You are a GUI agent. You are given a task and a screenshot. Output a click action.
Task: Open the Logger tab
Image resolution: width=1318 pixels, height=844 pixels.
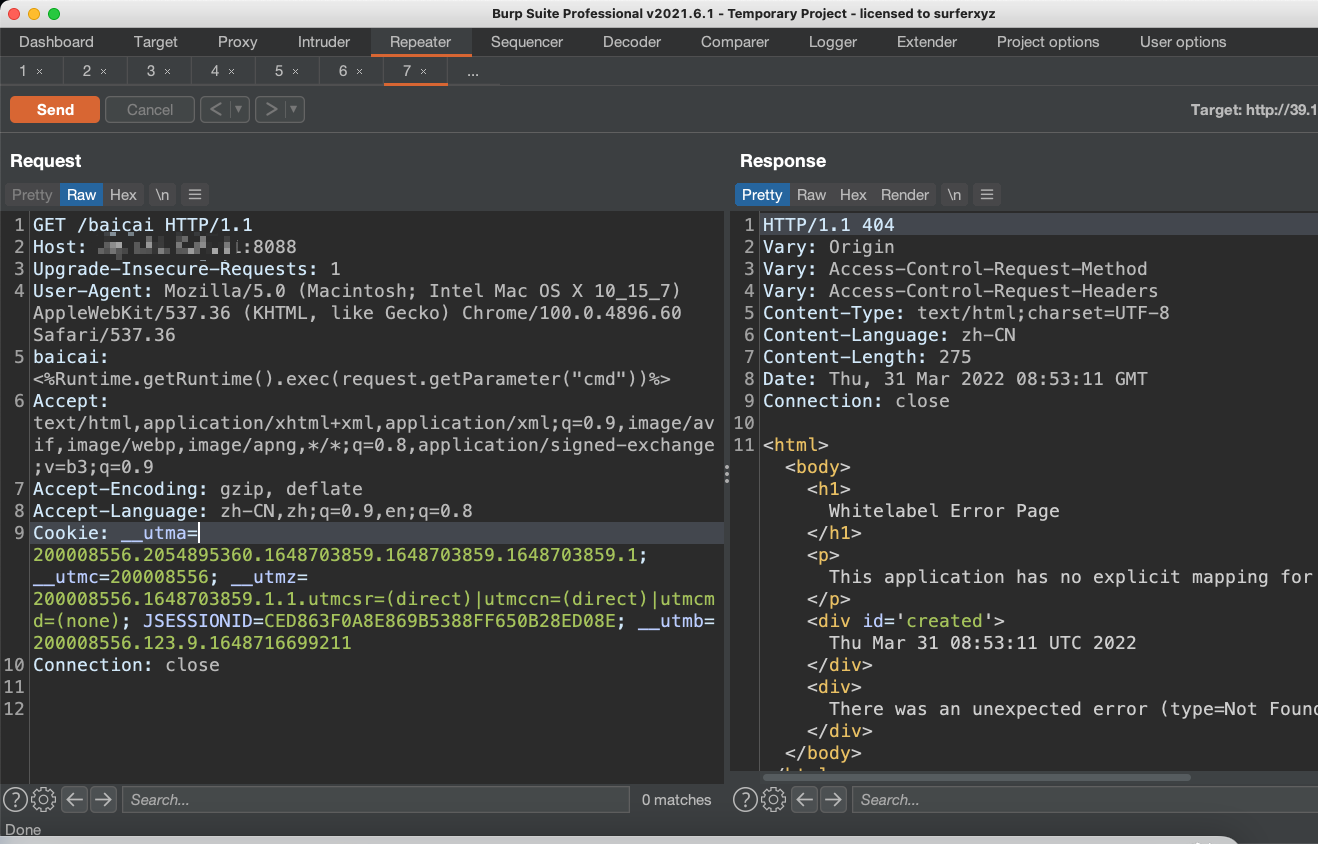pyautogui.click(x=833, y=42)
